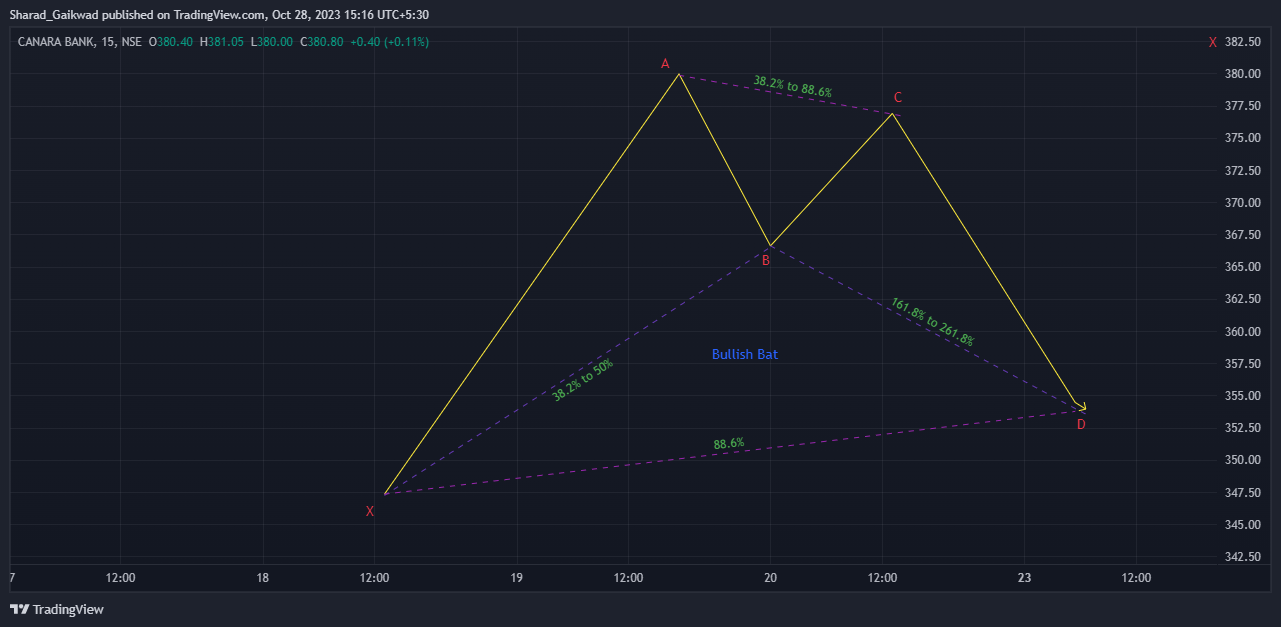Click the date label 18 on time axis
The image size is (1281, 627).
tap(262, 577)
